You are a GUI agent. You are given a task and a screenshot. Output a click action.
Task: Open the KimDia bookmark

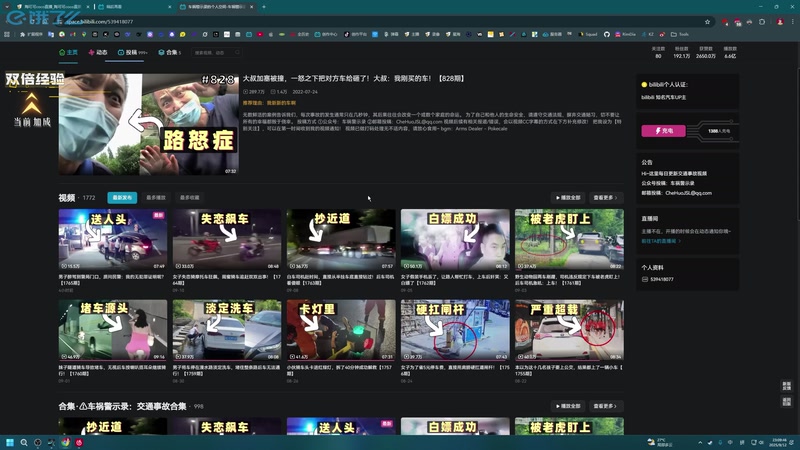pyautogui.click(x=625, y=35)
